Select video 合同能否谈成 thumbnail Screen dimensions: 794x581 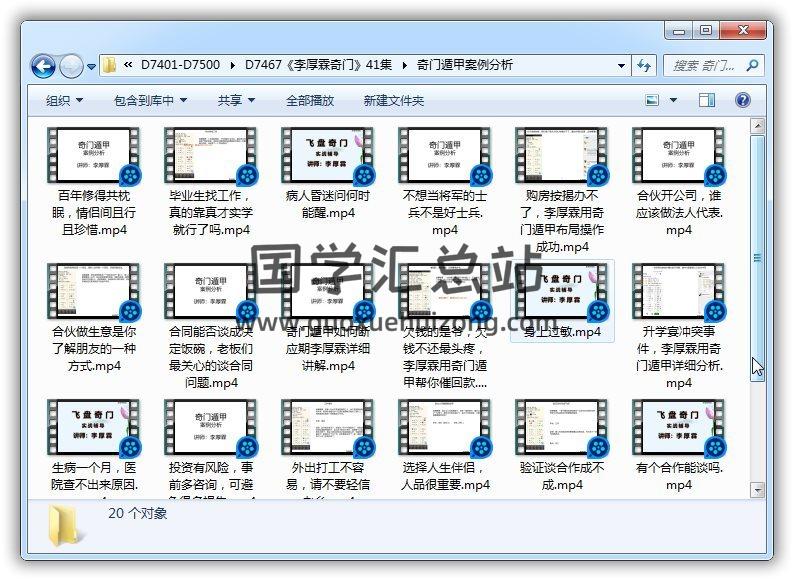211,291
